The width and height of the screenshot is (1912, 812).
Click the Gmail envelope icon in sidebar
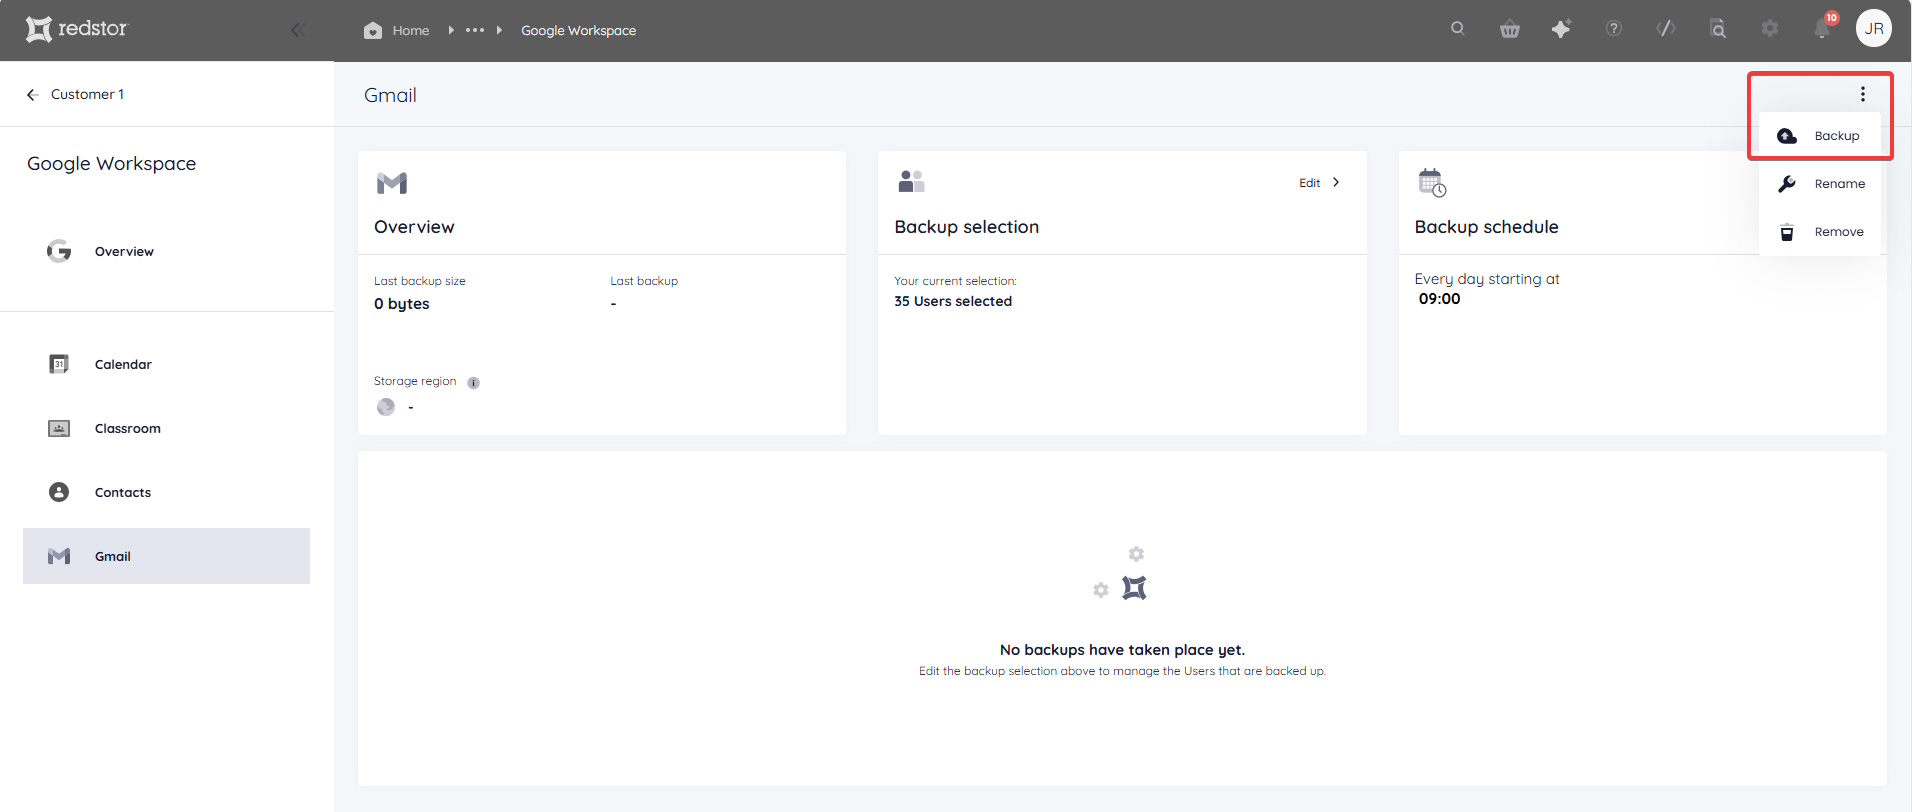click(x=59, y=556)
